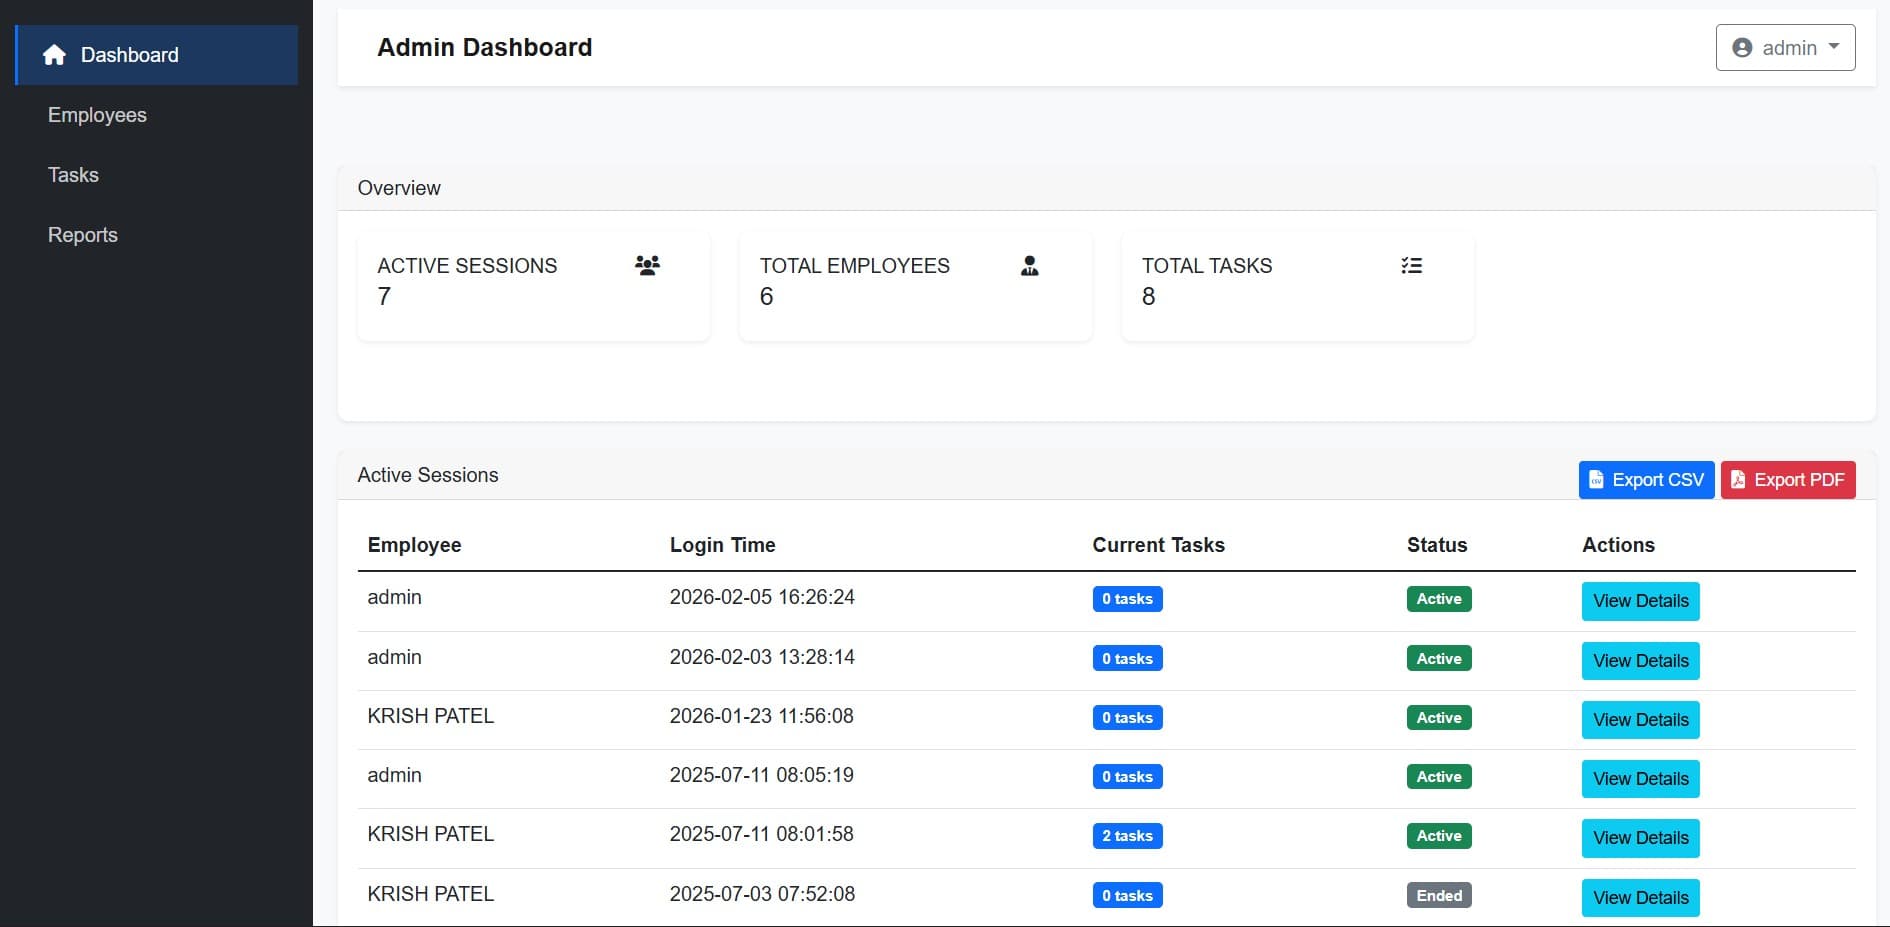Image resolution: width=1890 pixels, height=927 pixels.
Task: View details for admin session 2026-02-05
Action: (x=1640, y=601)
